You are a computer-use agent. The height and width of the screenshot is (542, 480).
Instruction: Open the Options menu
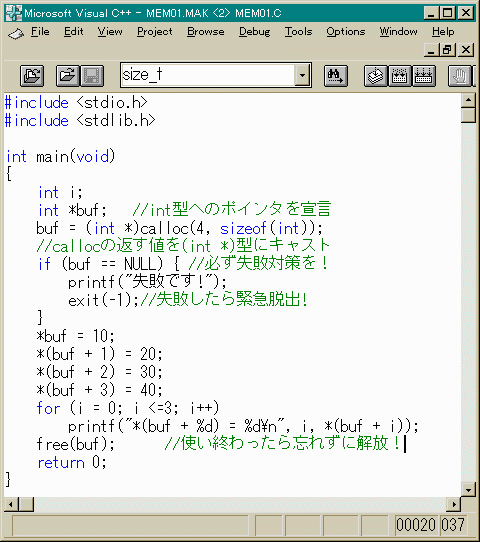(x=346, y=32)
